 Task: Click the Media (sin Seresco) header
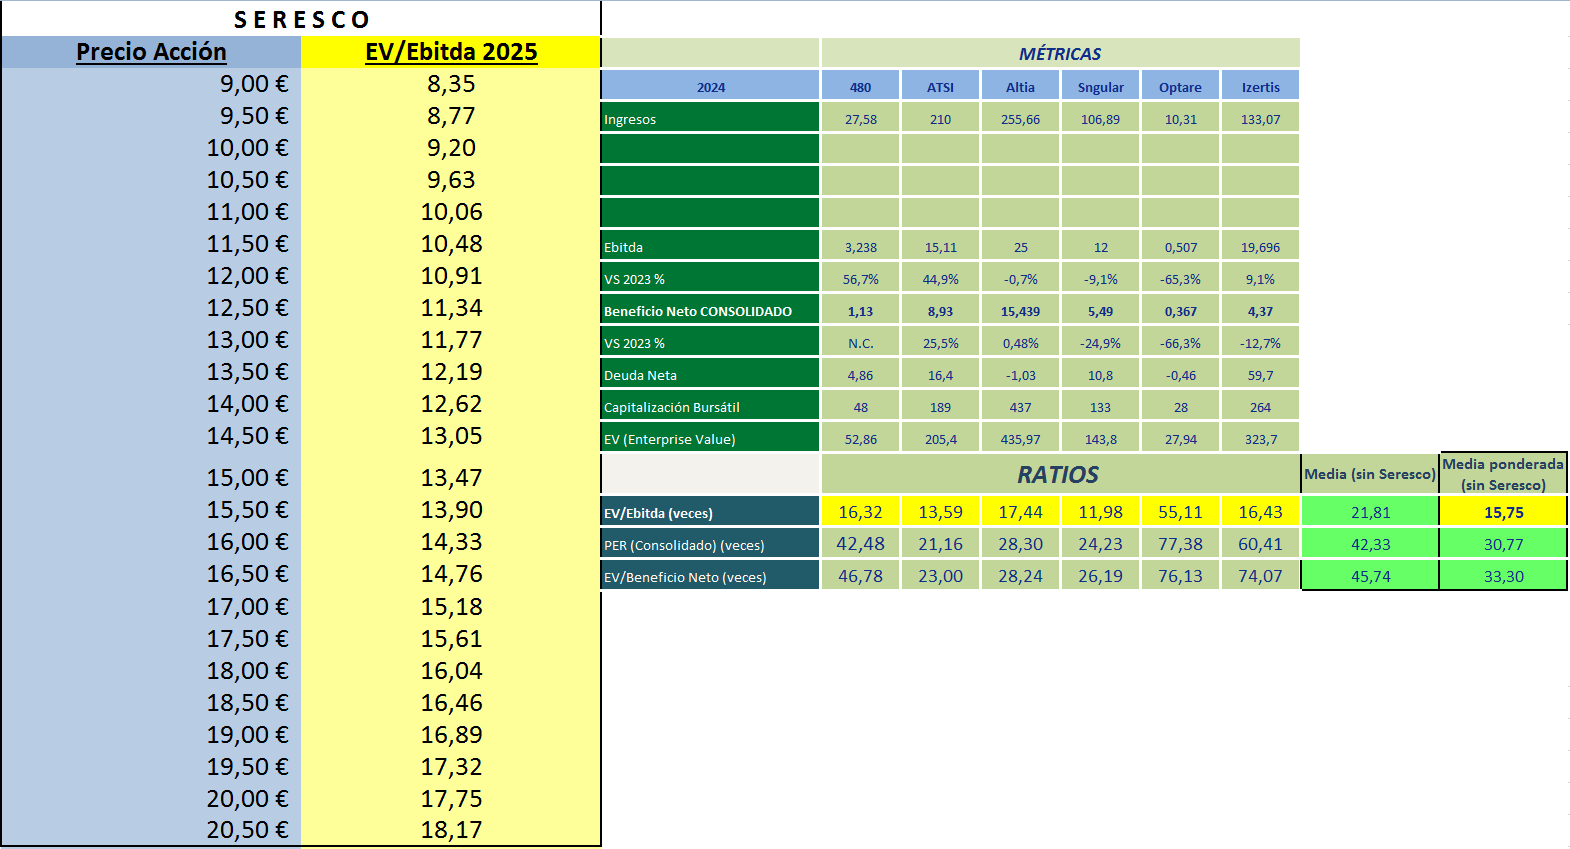point(1370,474)
